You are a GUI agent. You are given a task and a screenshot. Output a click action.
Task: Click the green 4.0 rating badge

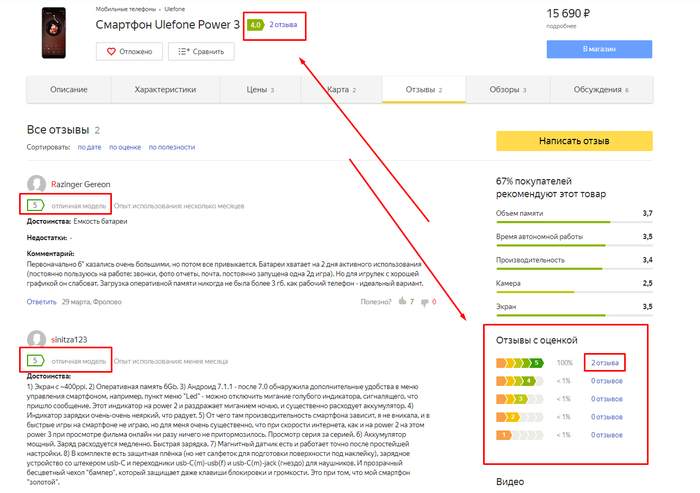(256, 25)
